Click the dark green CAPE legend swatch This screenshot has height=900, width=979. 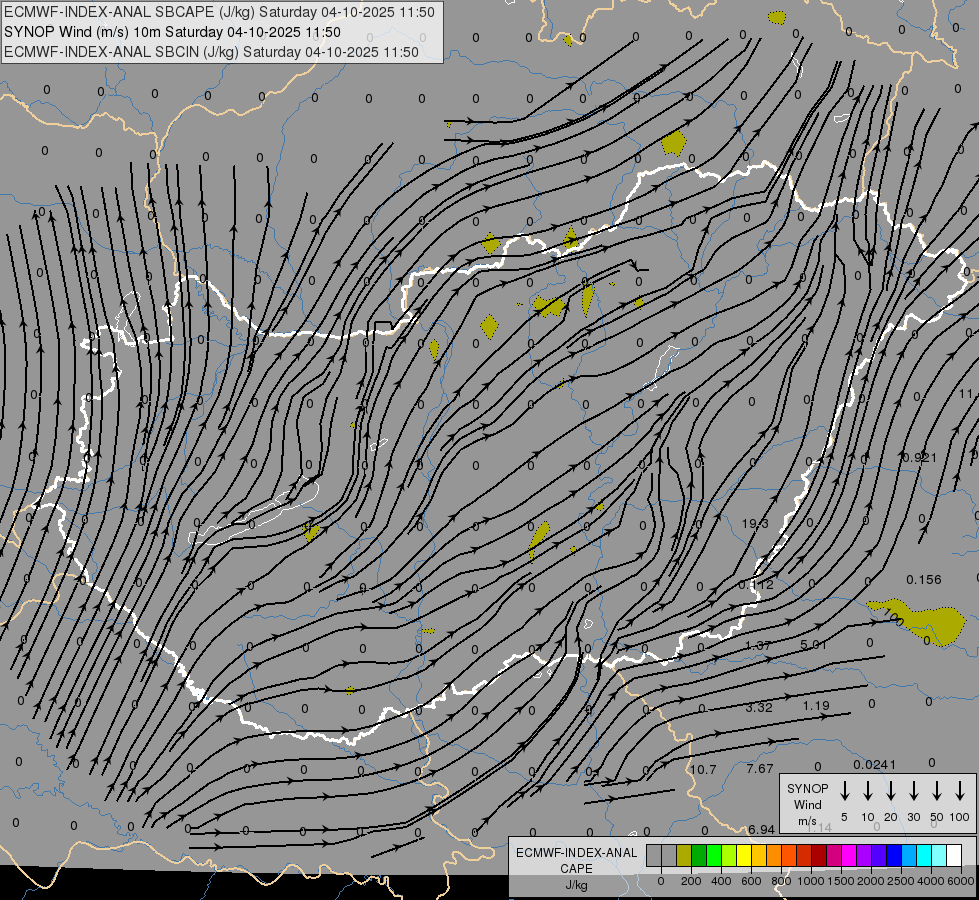[x=699, y=855]
